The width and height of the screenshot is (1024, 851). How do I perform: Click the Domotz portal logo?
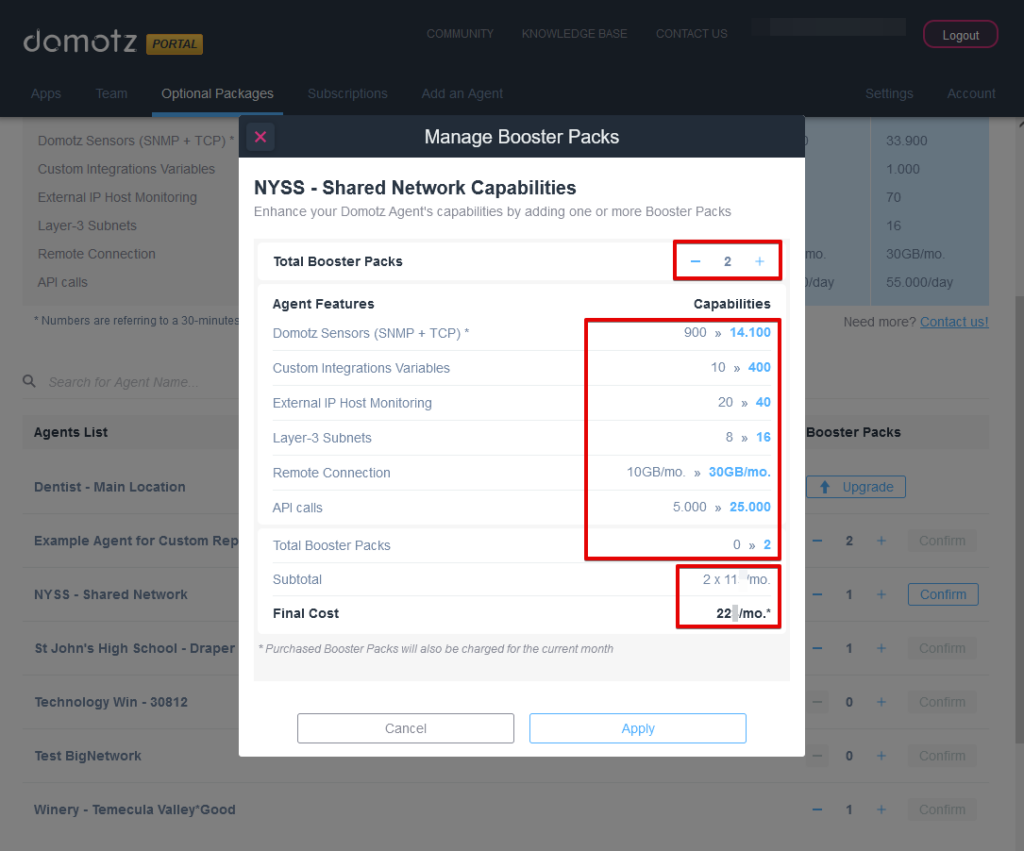pyautogui.click(x=112, y=42)
